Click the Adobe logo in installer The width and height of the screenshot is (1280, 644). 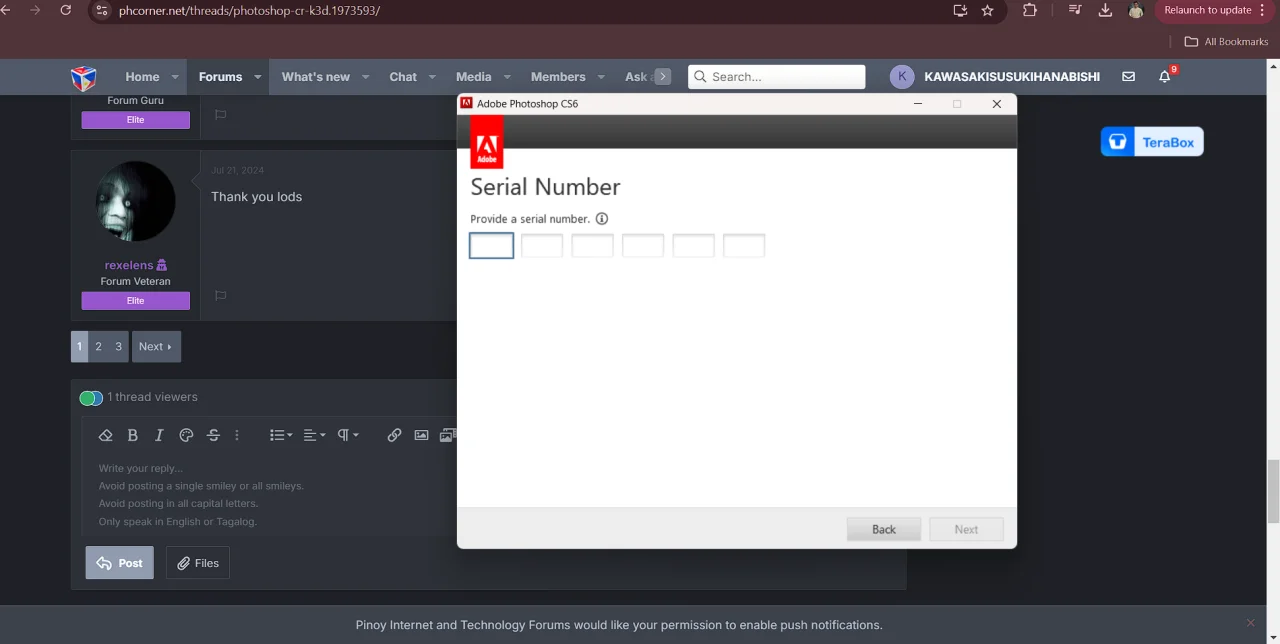click(487, 142)
